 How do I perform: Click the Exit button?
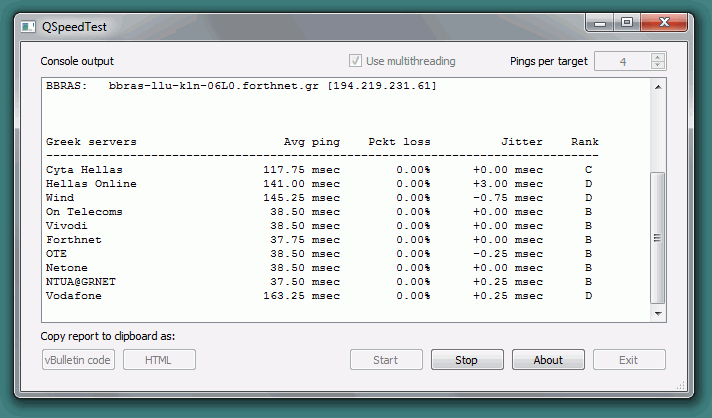pos(629,360)
